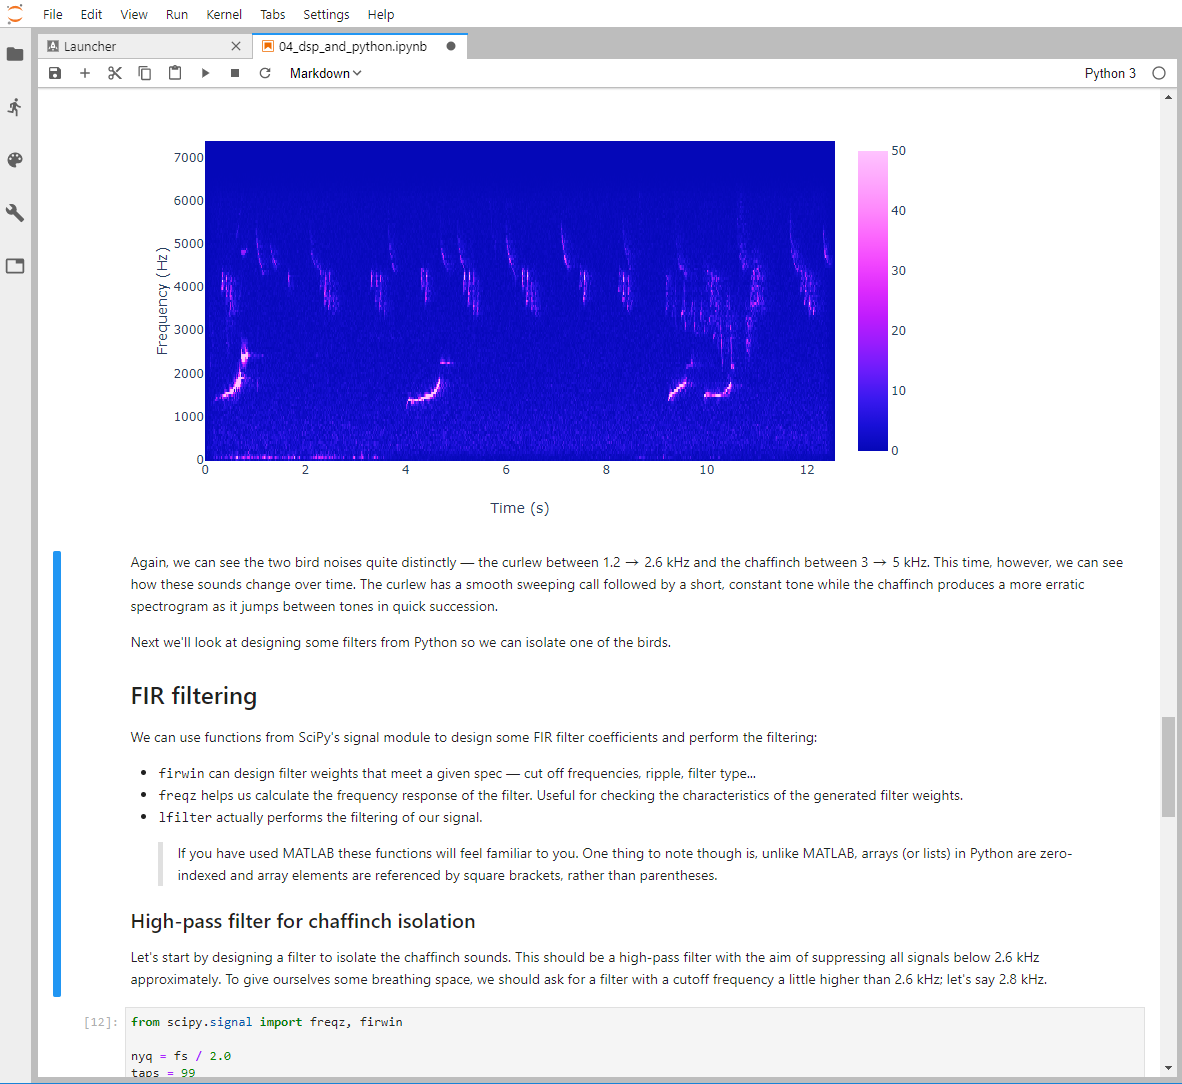
Task: Click the firwin bullet item
Action: tap(457, 773)
